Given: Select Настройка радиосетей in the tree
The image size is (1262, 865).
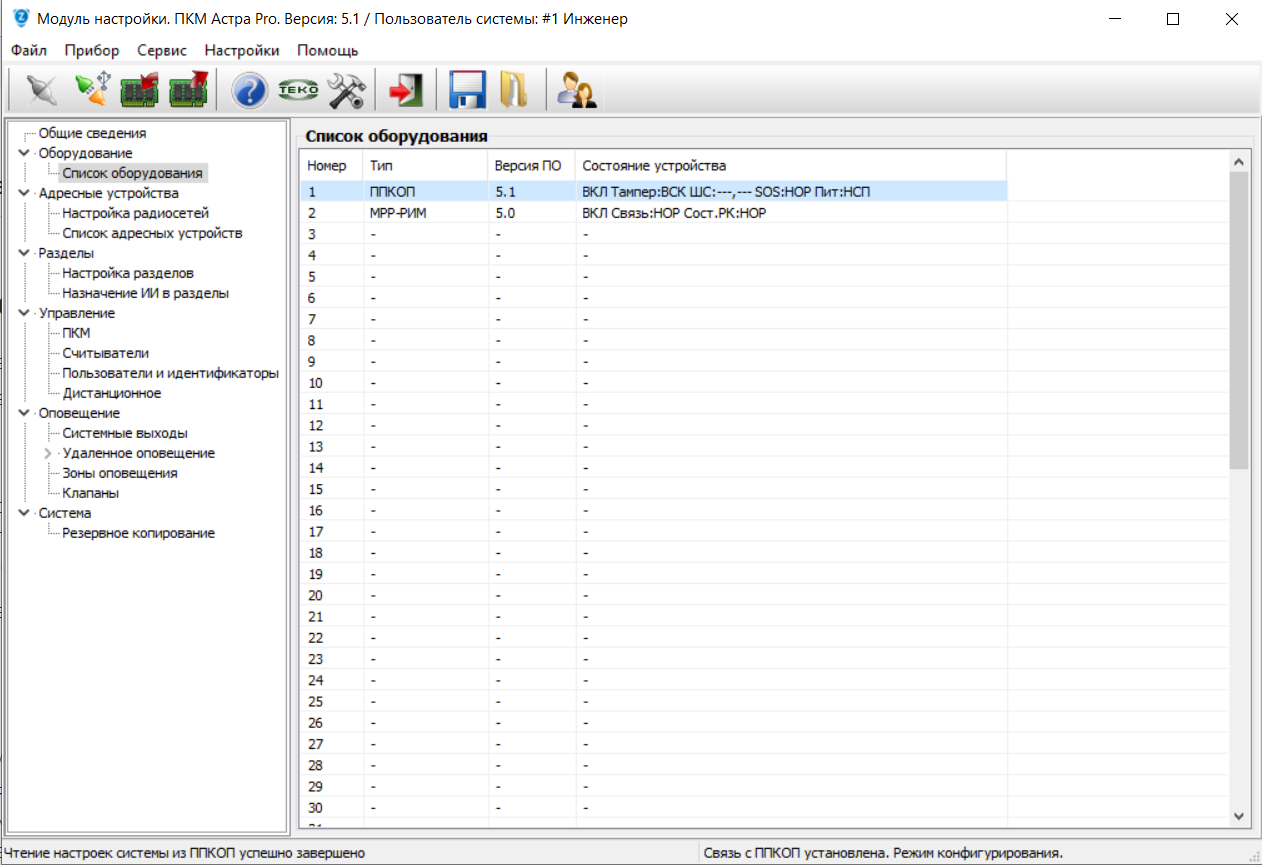Looking at the screenshot, I should pos(135,213).
